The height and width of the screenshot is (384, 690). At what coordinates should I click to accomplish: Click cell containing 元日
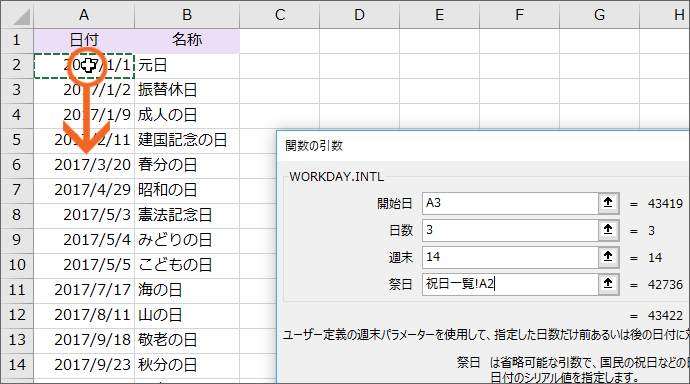pos(187,66)
